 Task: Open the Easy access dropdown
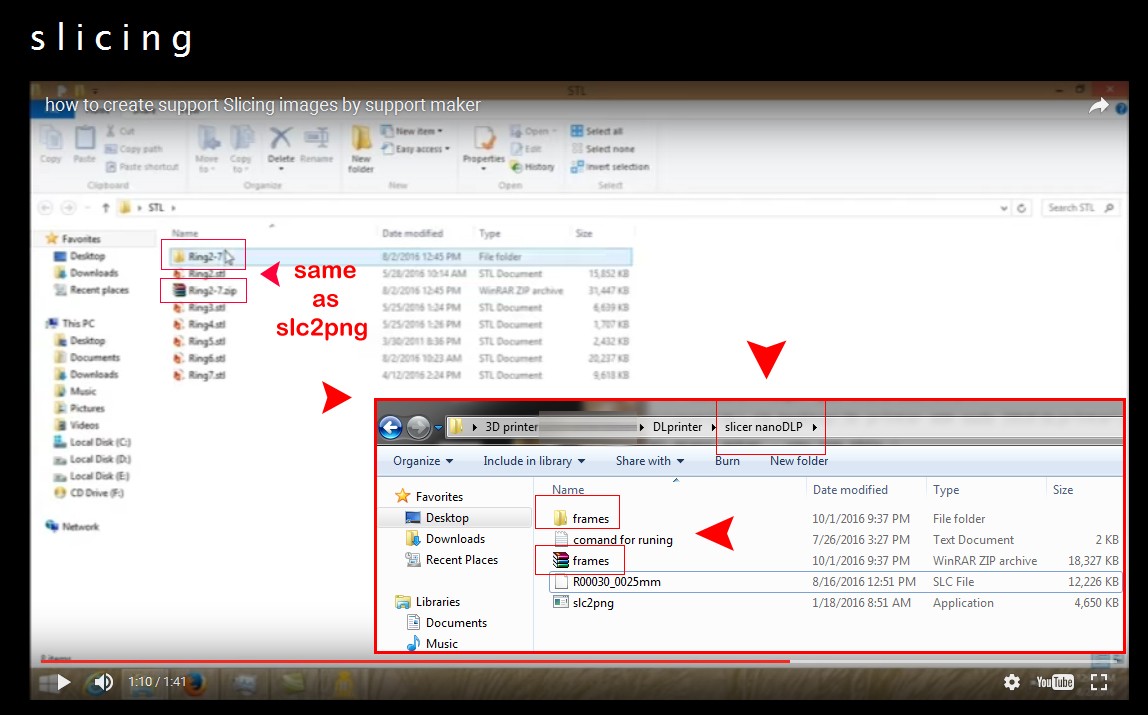point(415,149)
